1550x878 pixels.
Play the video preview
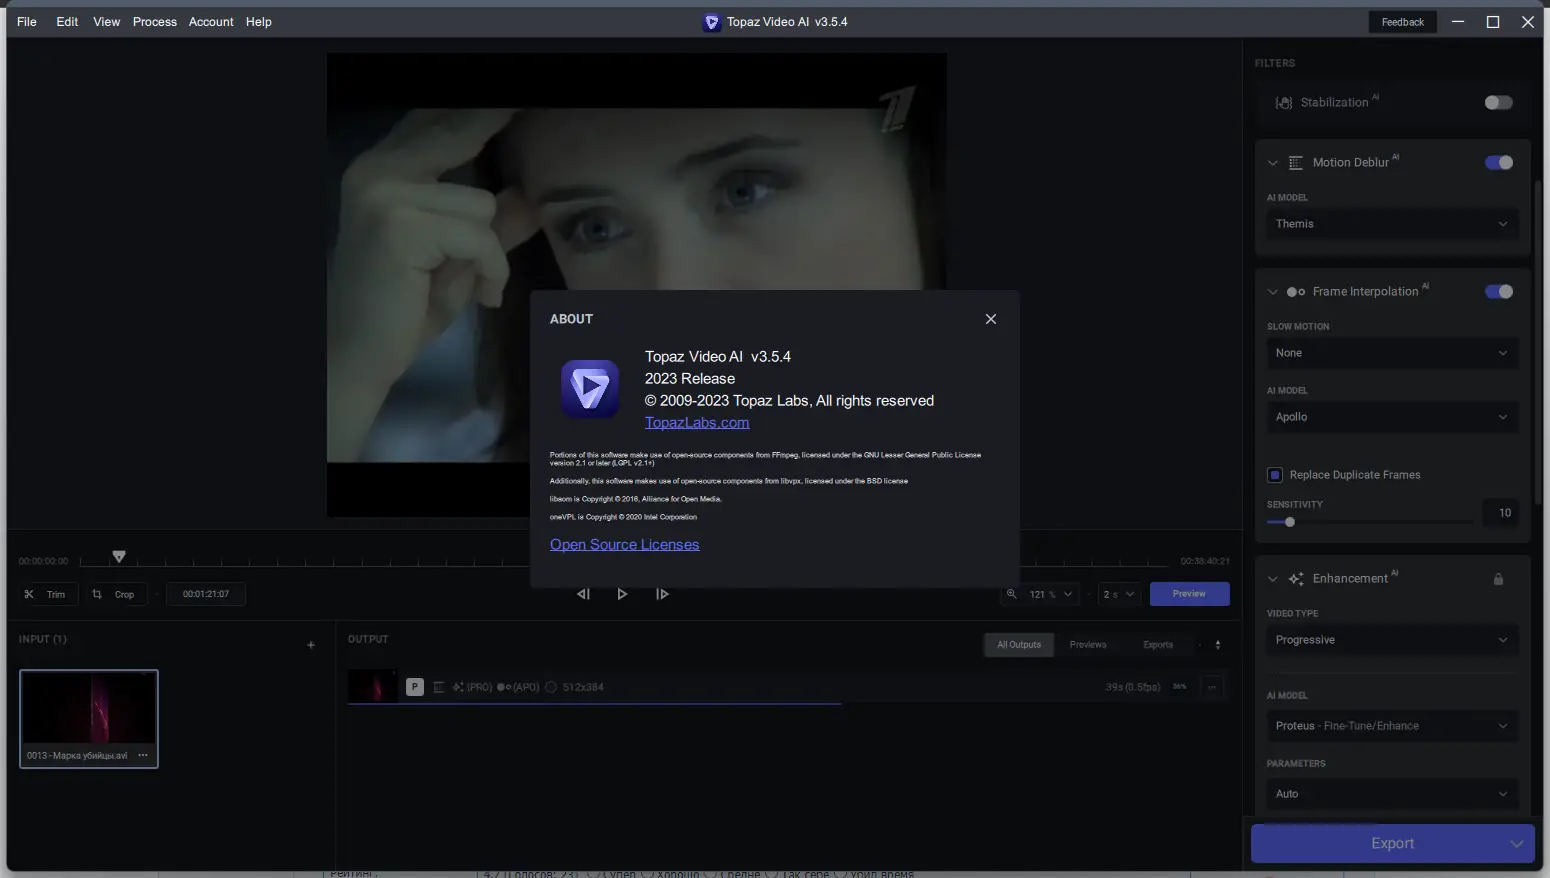(622, 594)
